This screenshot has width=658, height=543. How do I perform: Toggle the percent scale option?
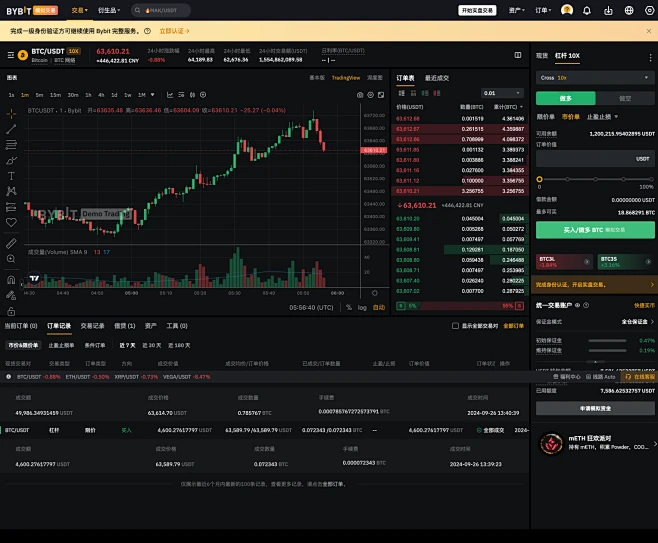(349, 308)
